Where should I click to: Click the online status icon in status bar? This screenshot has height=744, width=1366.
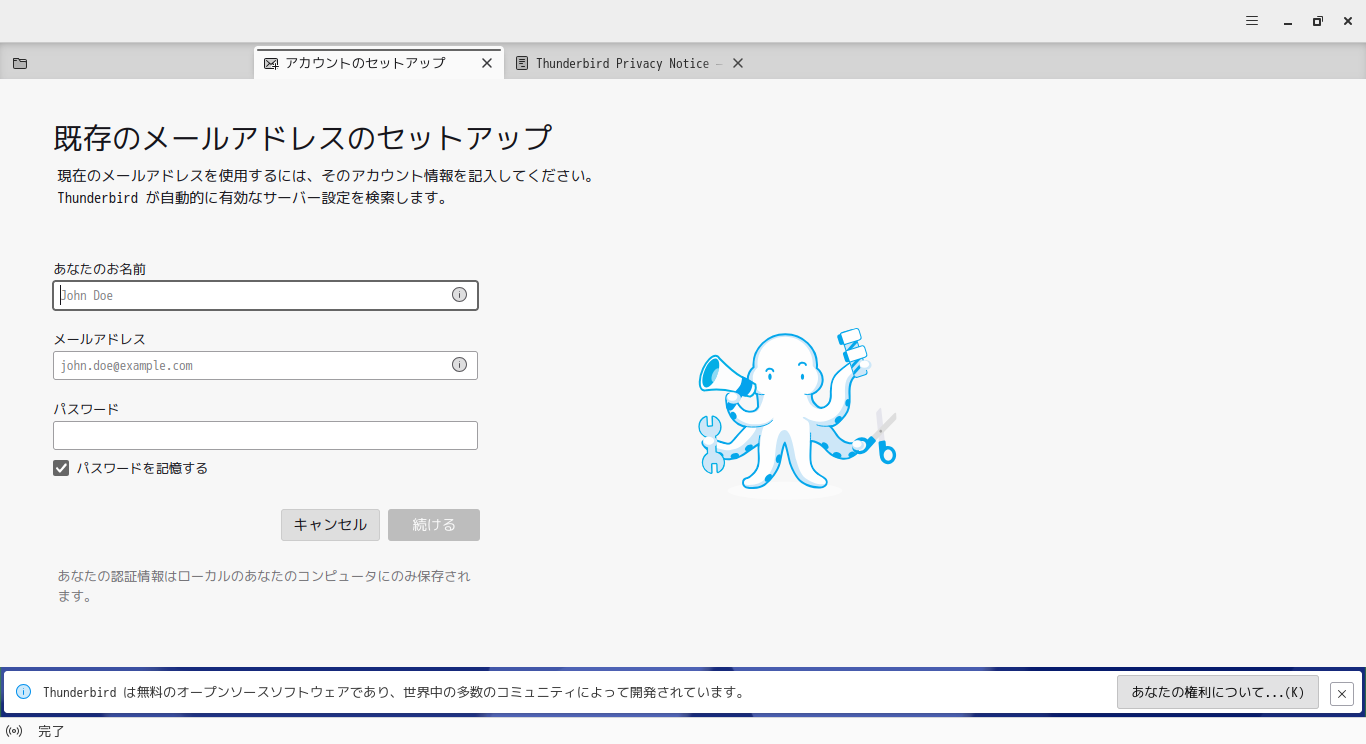(x=14, y=731)
